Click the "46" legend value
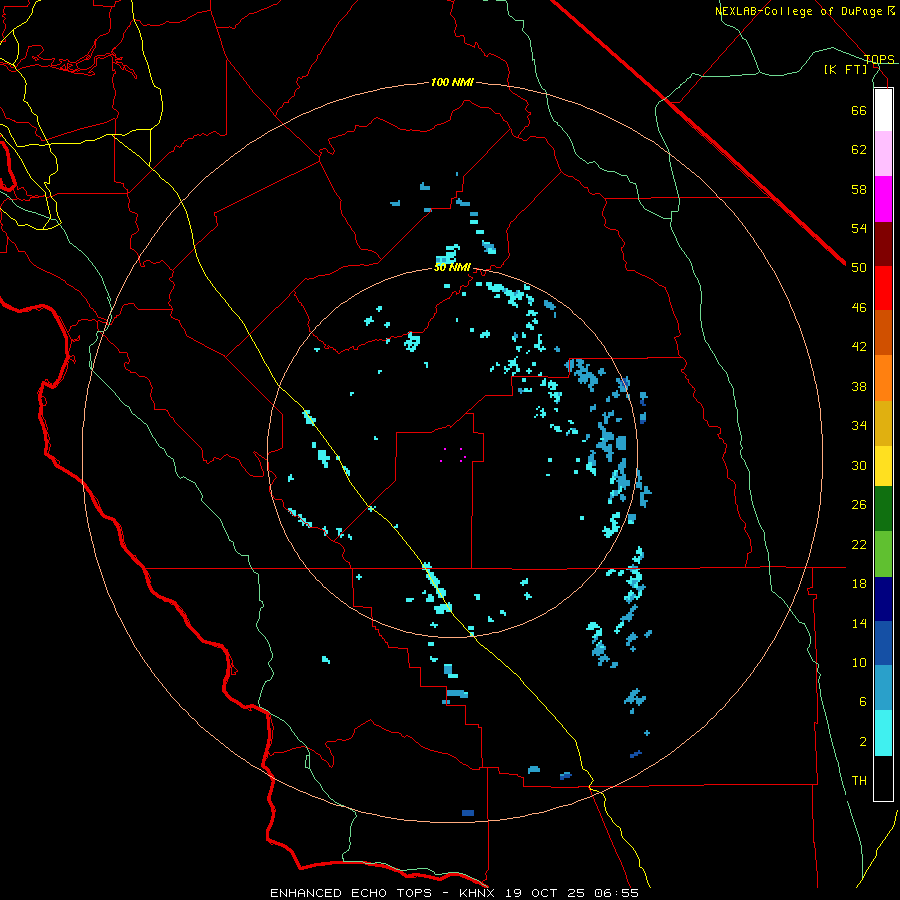The image size is (900, 900). pos(859,308)
